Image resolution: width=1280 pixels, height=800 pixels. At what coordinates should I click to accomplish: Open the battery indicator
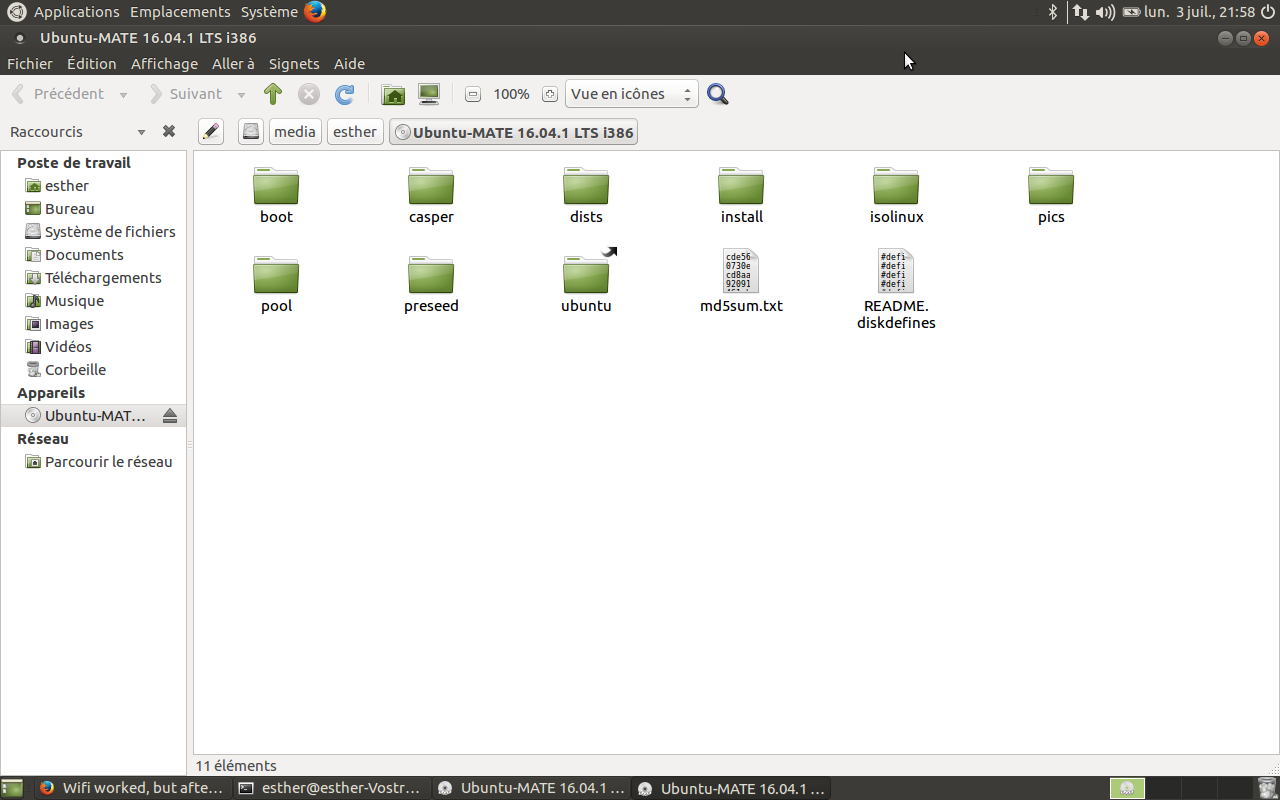click(1131, 12)
